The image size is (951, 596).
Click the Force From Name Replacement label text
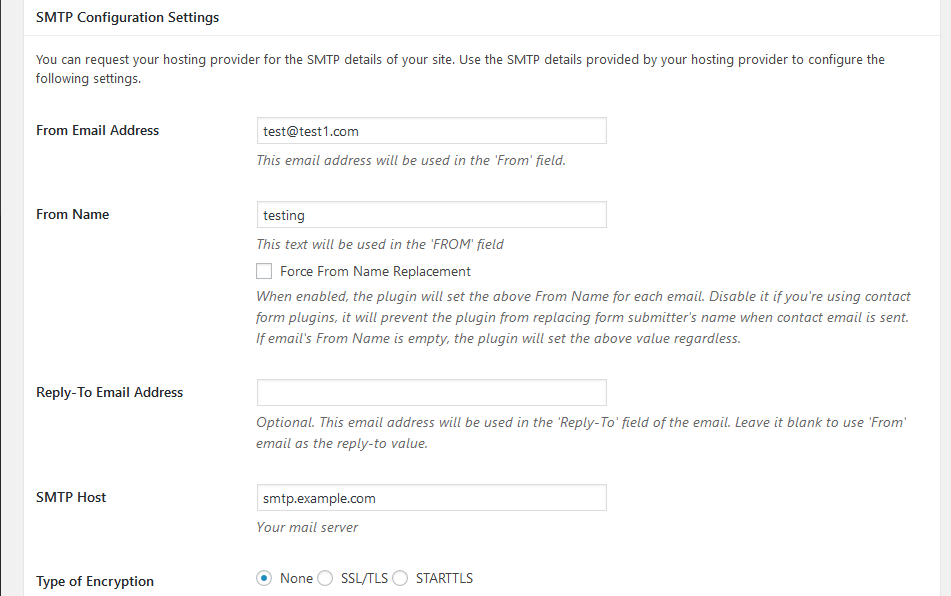(x=375, y=272)
